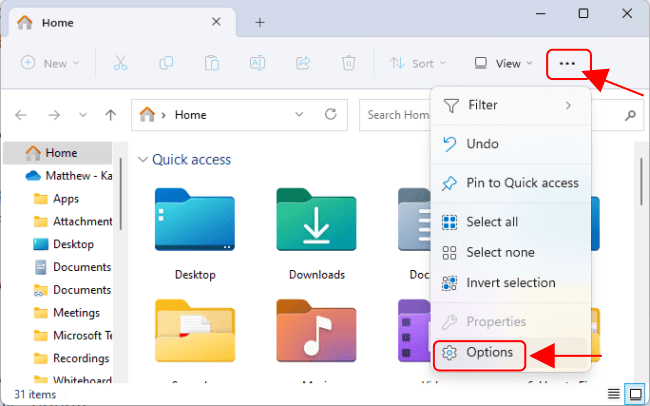Click the Paste clipboard icon
The width and height of the screenshot is (650, 406).
pyautogui.click(x=211, y=63)
